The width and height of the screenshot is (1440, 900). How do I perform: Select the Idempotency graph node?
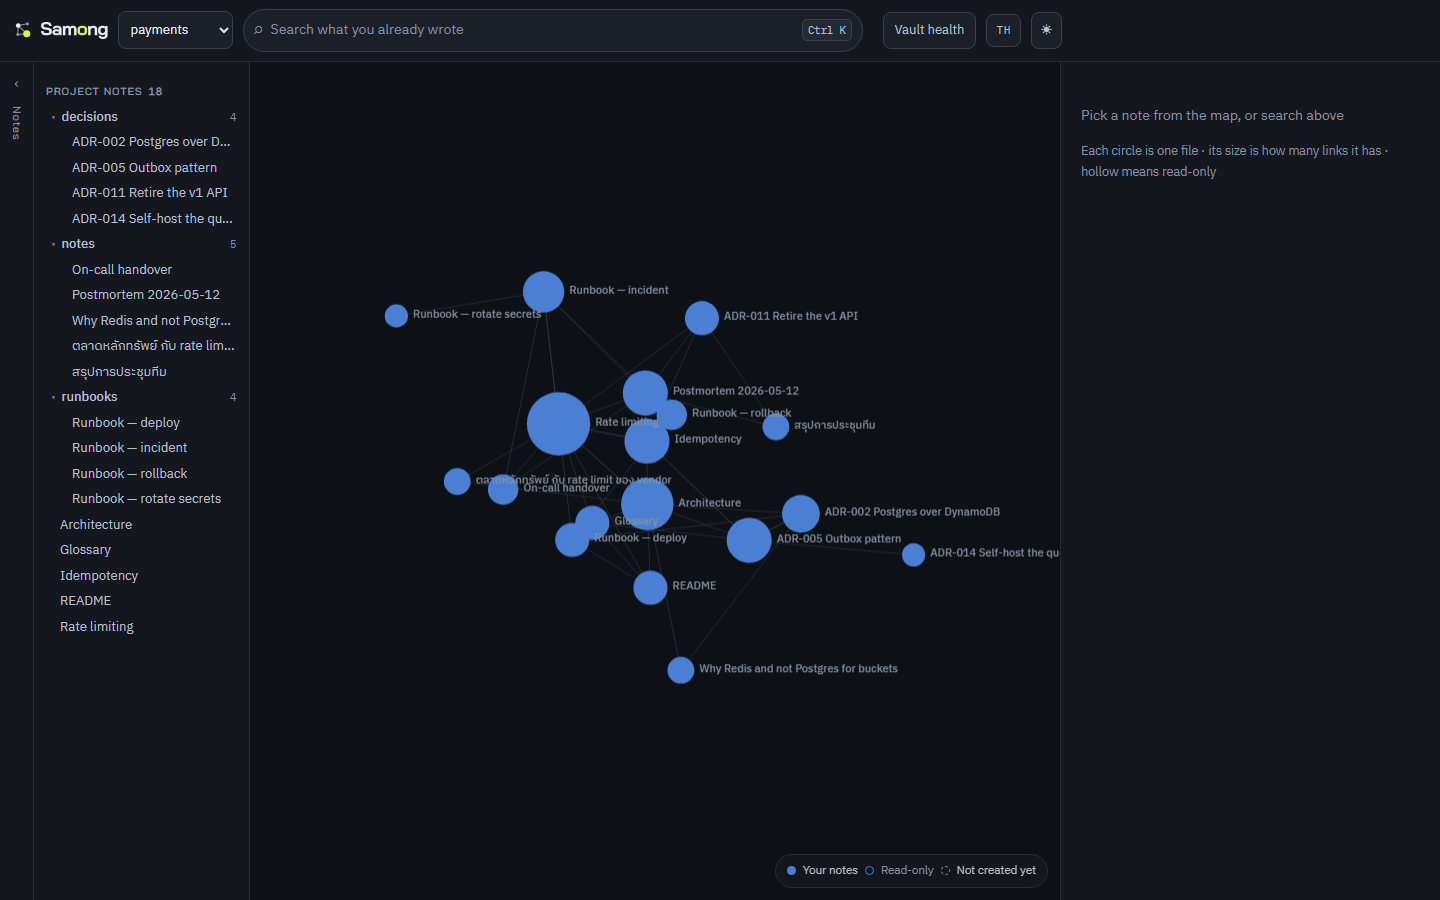point(647,442)
